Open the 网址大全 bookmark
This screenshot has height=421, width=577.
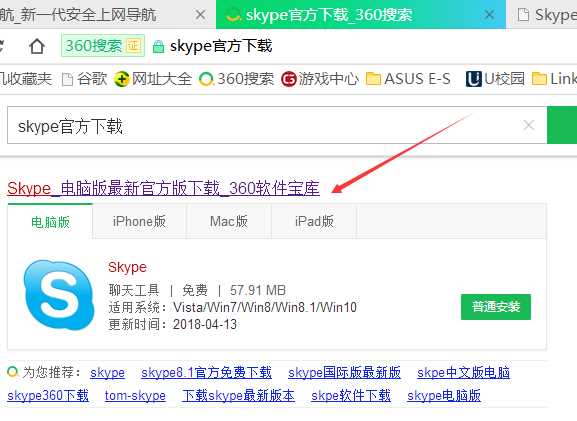tap(153, 79)
